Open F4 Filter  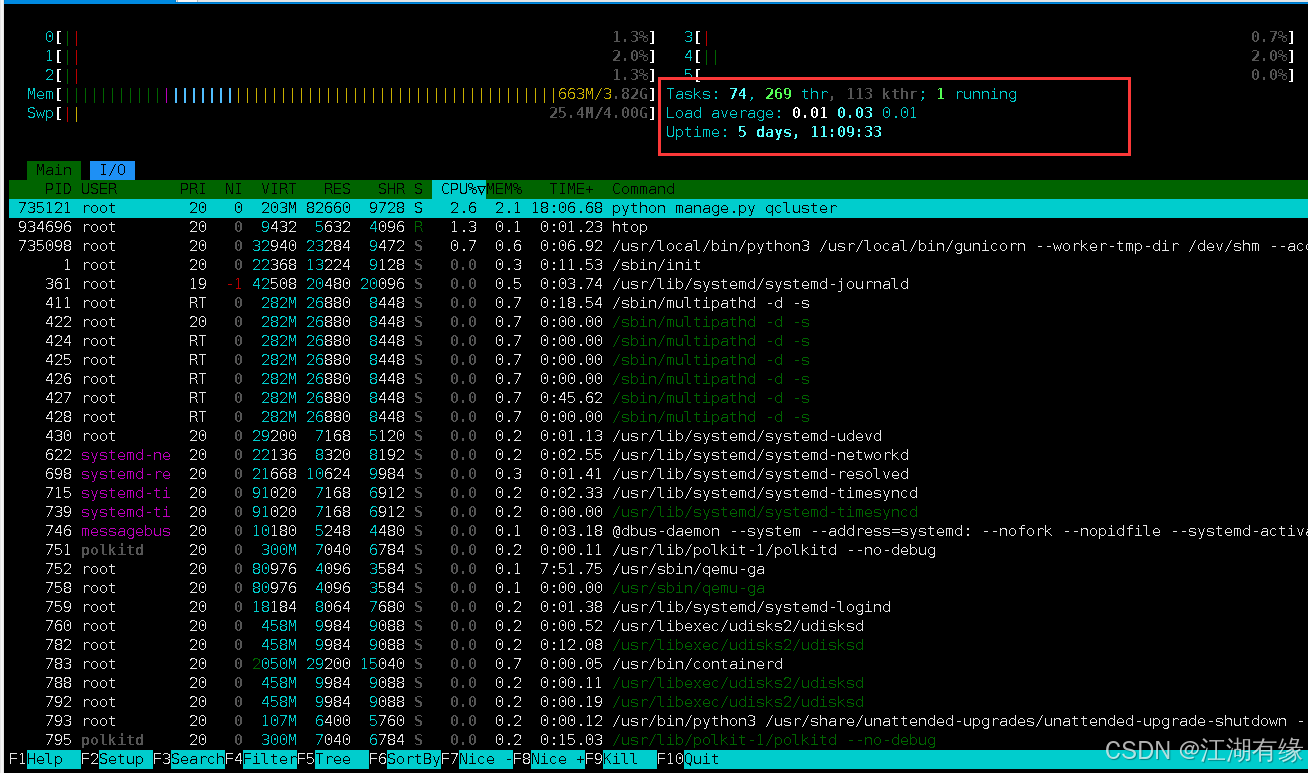(261, 759)
